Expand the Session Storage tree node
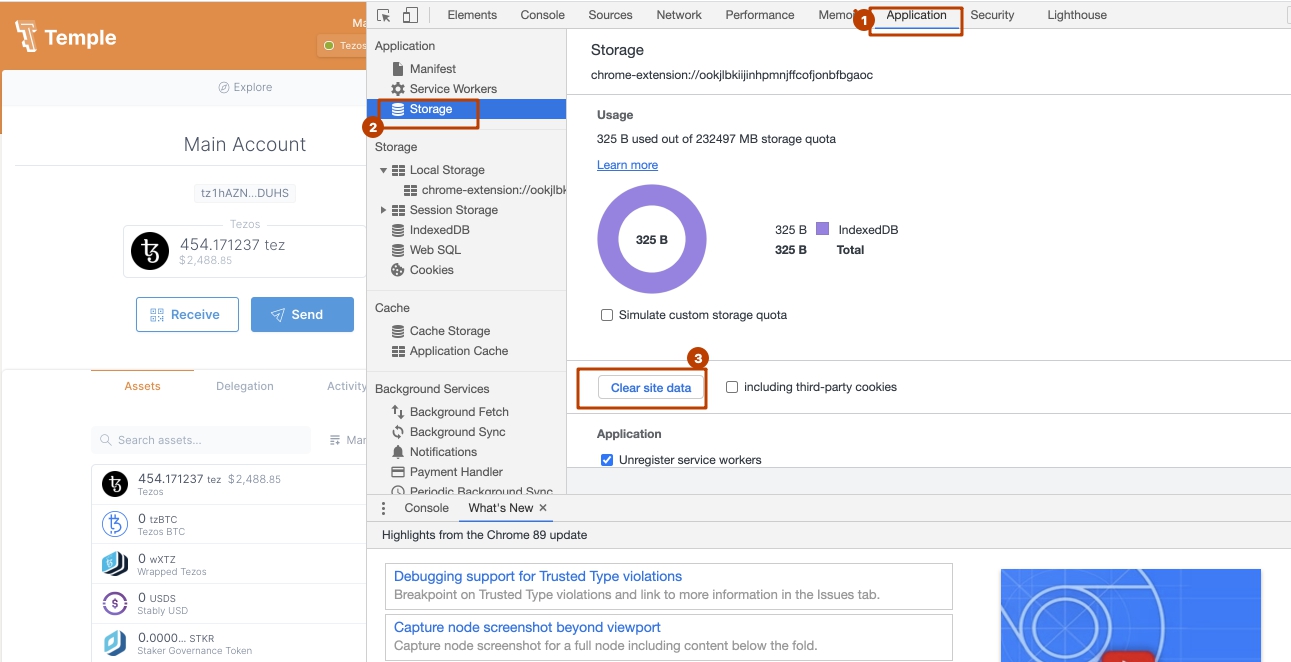Image resolution: width=1291 pixels, height=662 pixels. (383, 210)
